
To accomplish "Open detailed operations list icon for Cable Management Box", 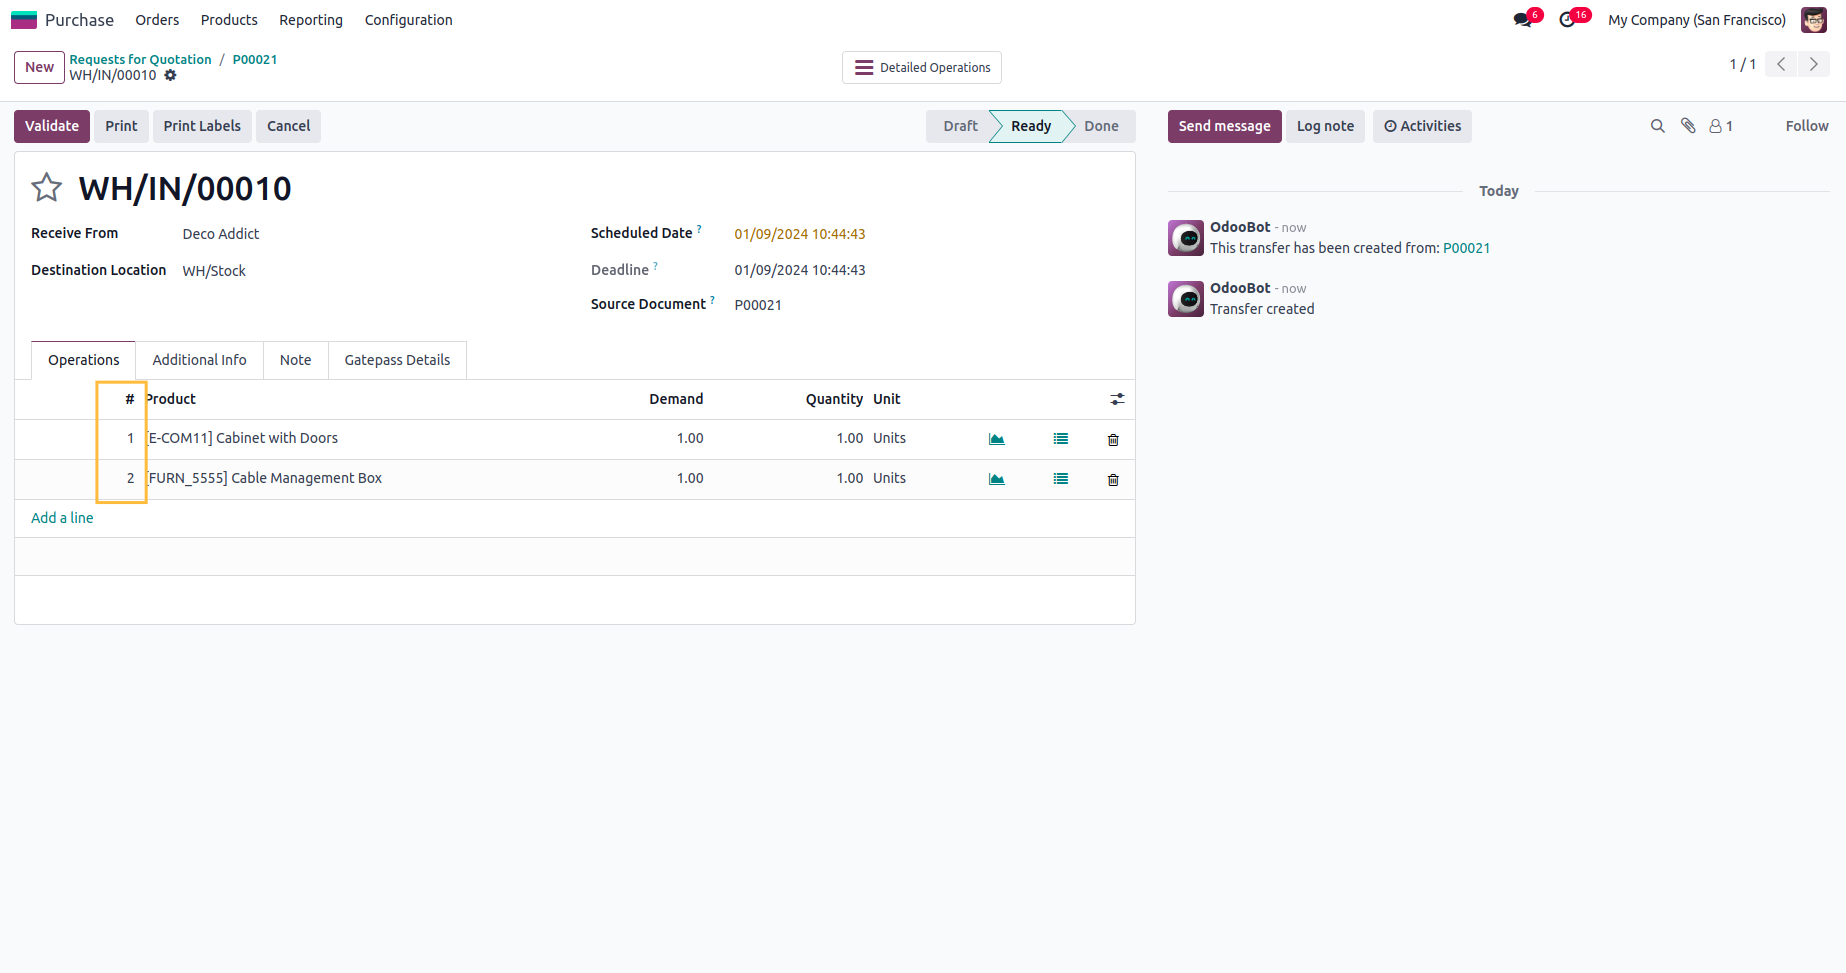I will click(x=1060, y=479).
